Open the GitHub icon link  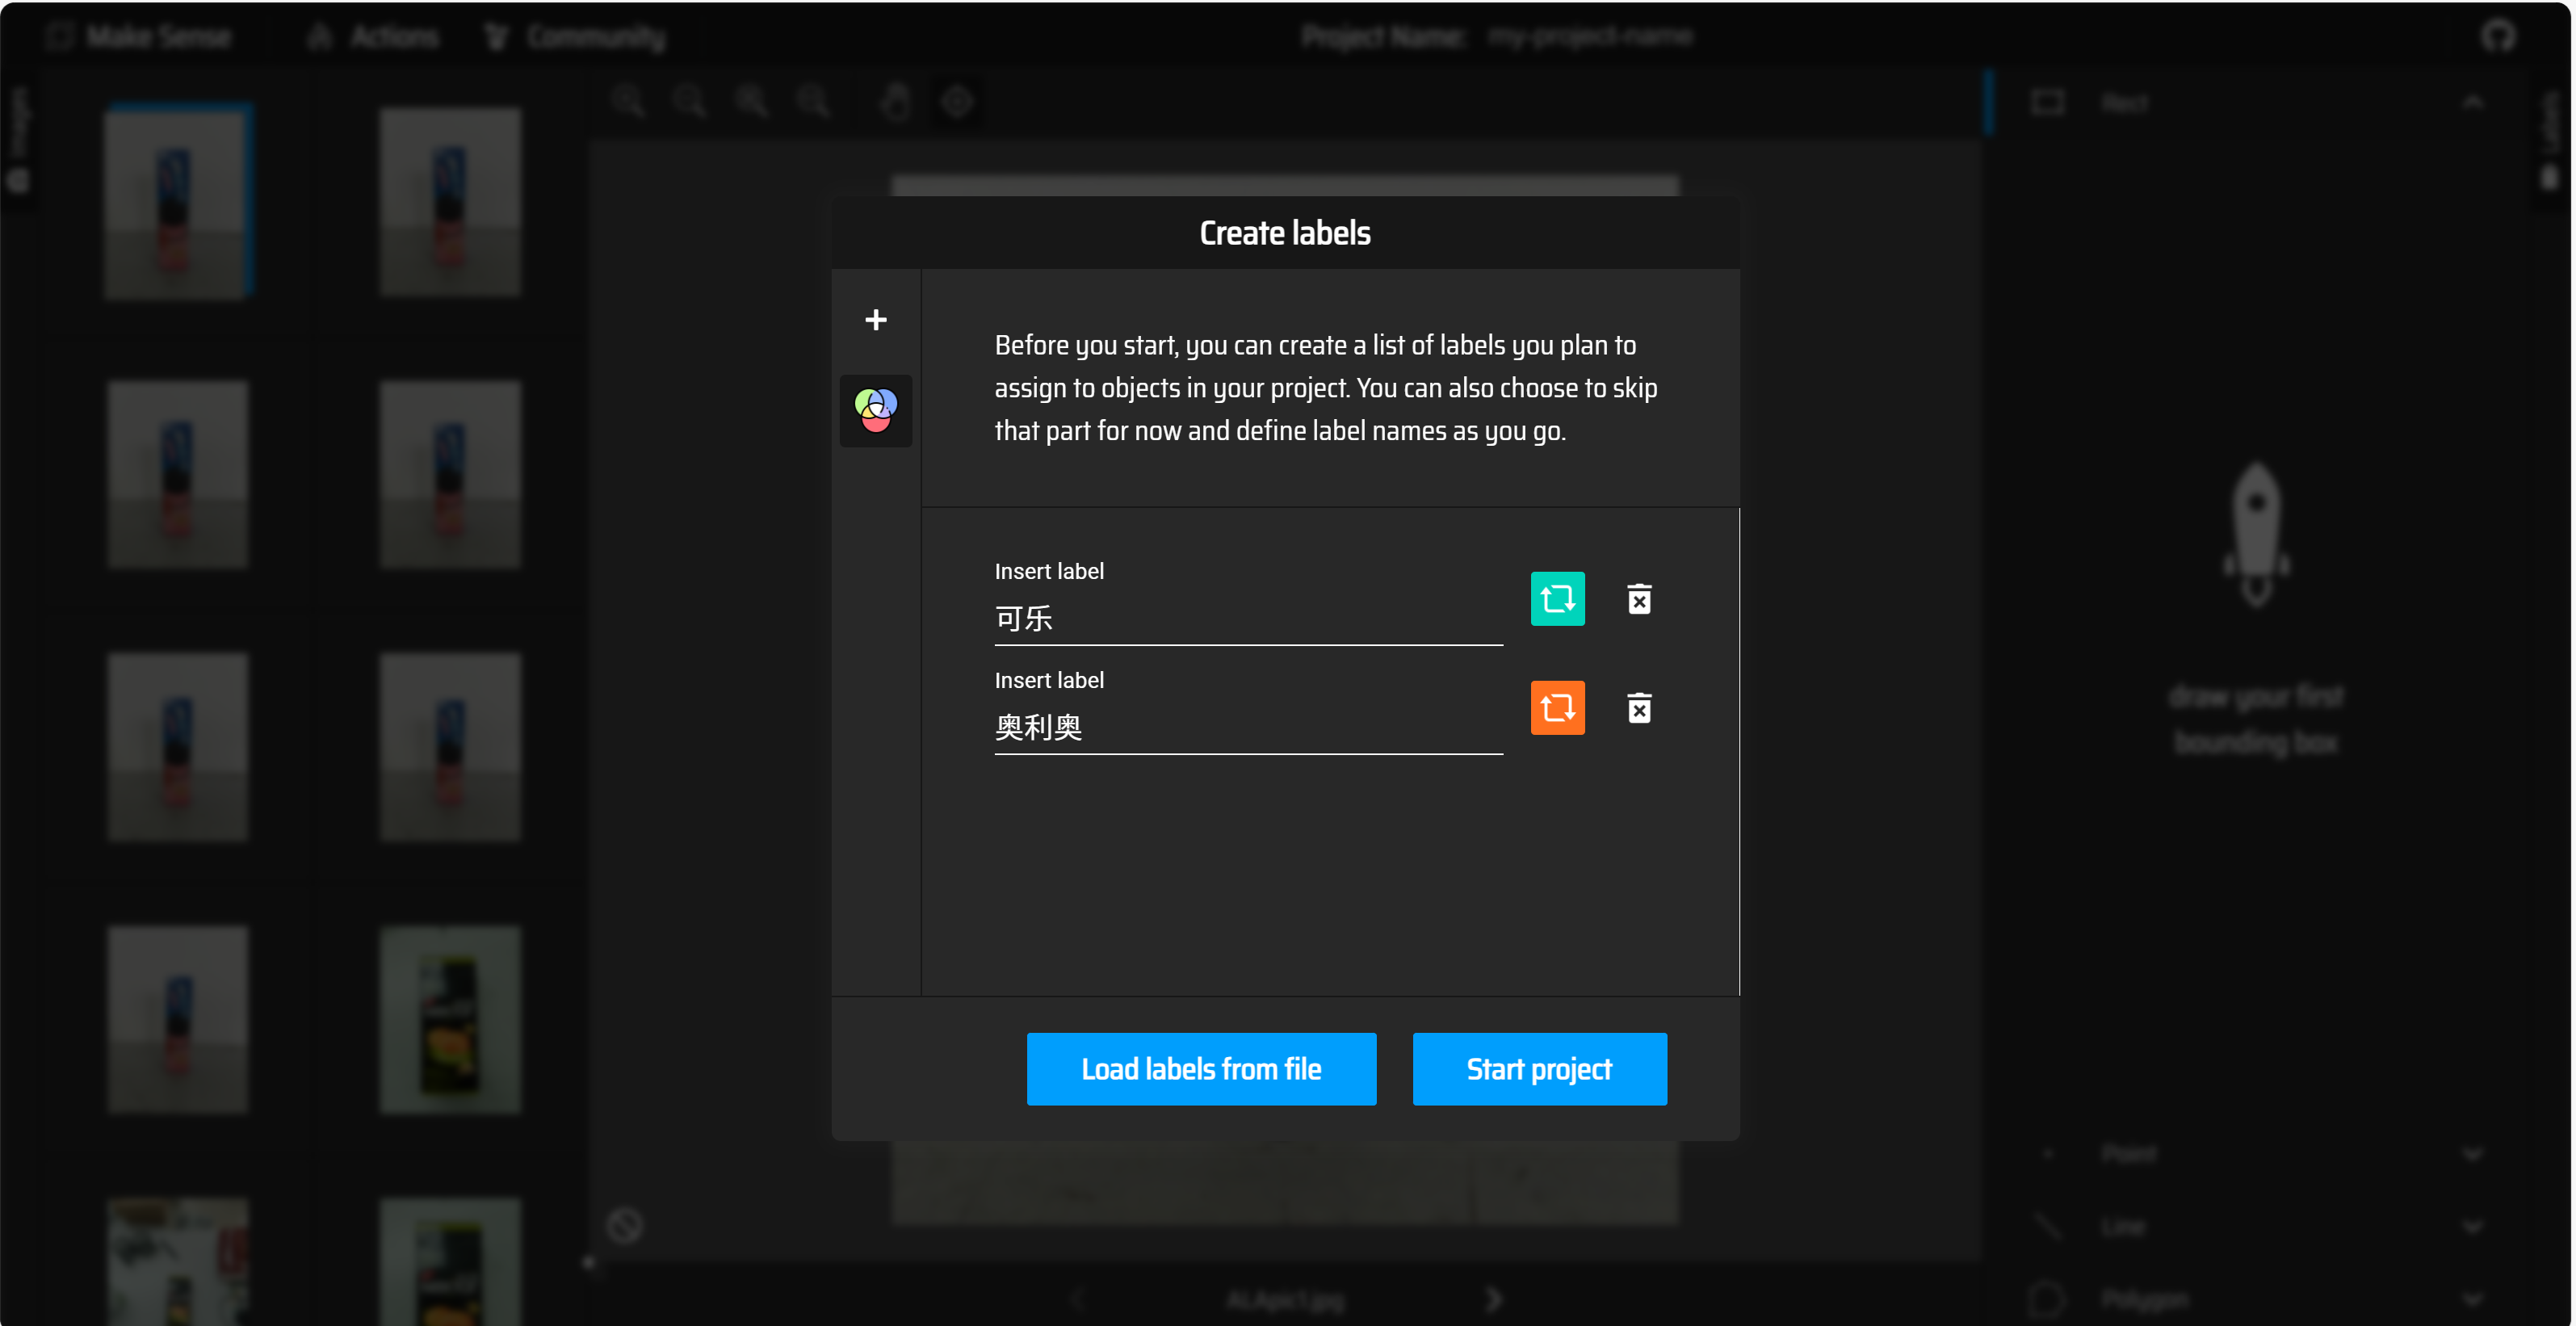2498,37
